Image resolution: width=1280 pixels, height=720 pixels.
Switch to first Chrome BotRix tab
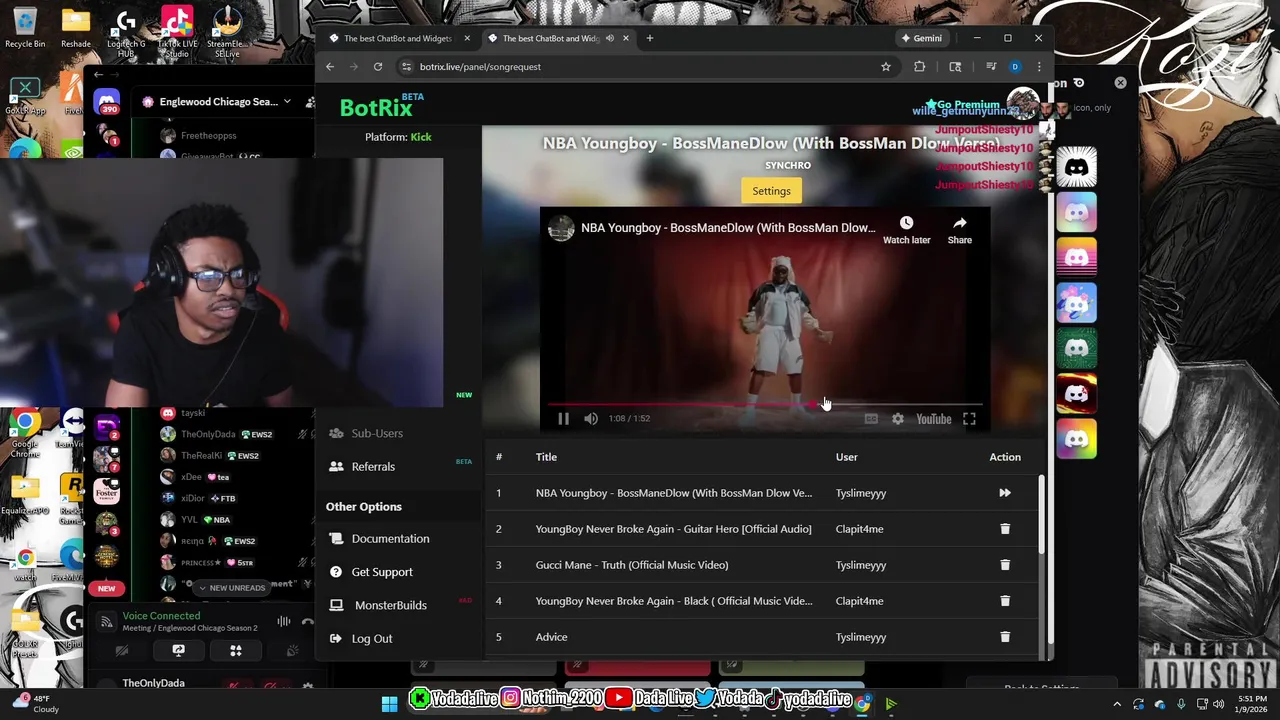[397, 38]
